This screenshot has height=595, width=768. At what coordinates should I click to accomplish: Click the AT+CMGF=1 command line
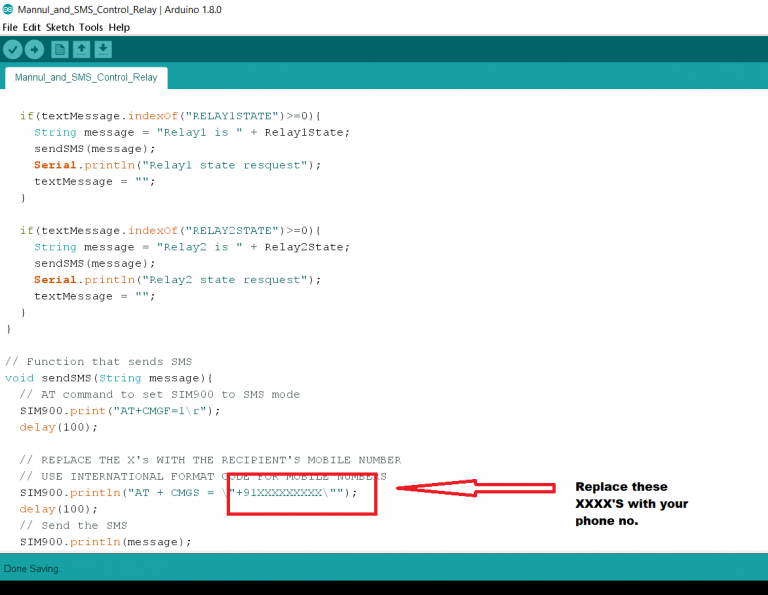tap(120, 410)
